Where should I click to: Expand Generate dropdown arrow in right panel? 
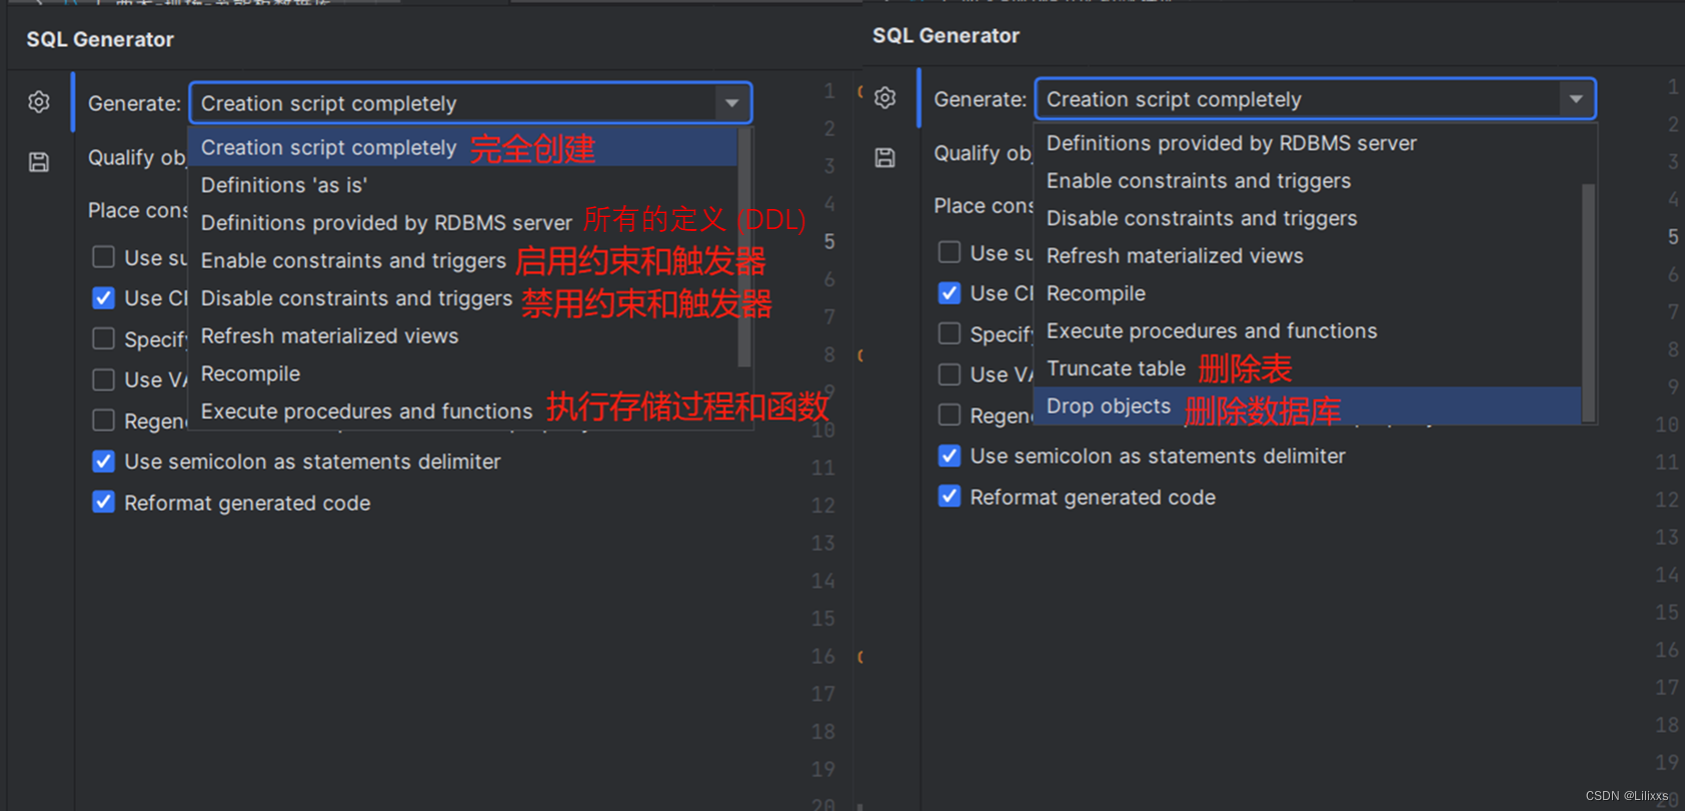tap(1576, 99)
